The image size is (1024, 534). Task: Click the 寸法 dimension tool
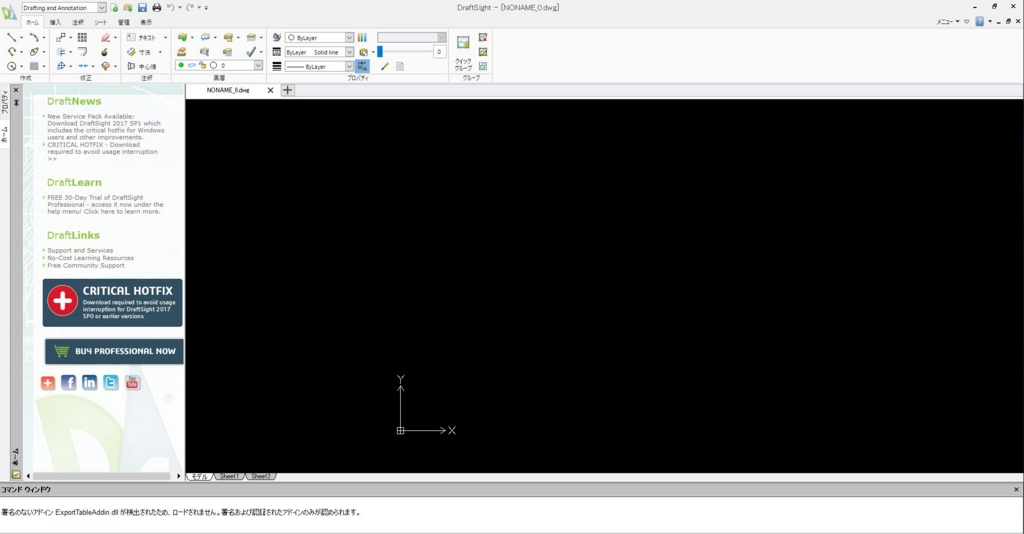point(139,52)
